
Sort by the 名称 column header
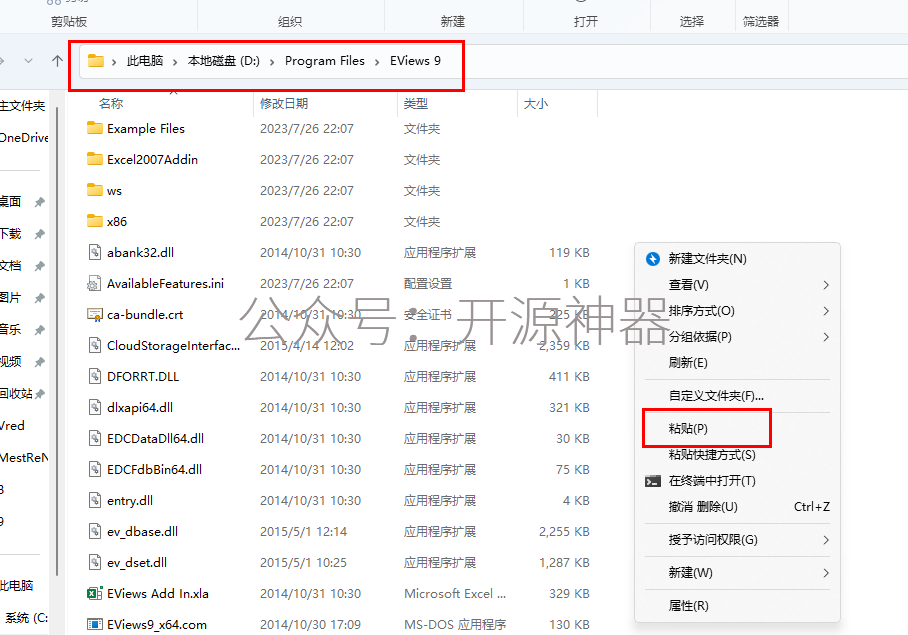tap(111, 104)
